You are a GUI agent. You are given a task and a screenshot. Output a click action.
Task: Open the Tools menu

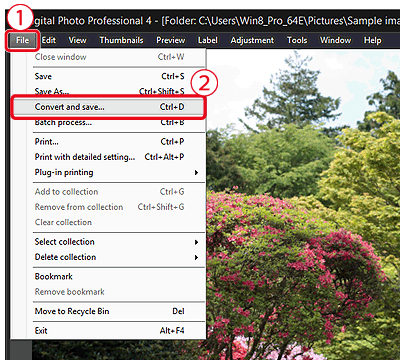(x=297, y=40)
